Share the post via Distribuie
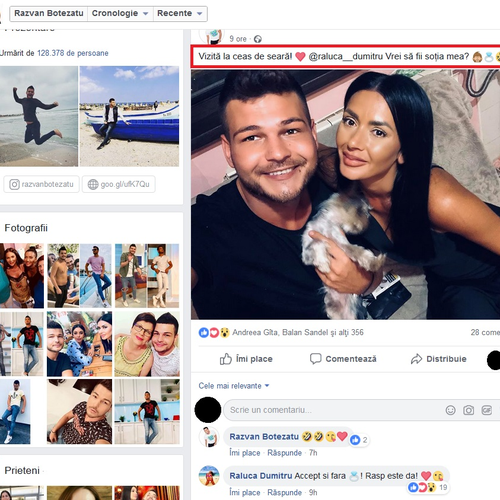Viewport: 500px width, 500px height. pyautogui.click(x=439, y=359)
